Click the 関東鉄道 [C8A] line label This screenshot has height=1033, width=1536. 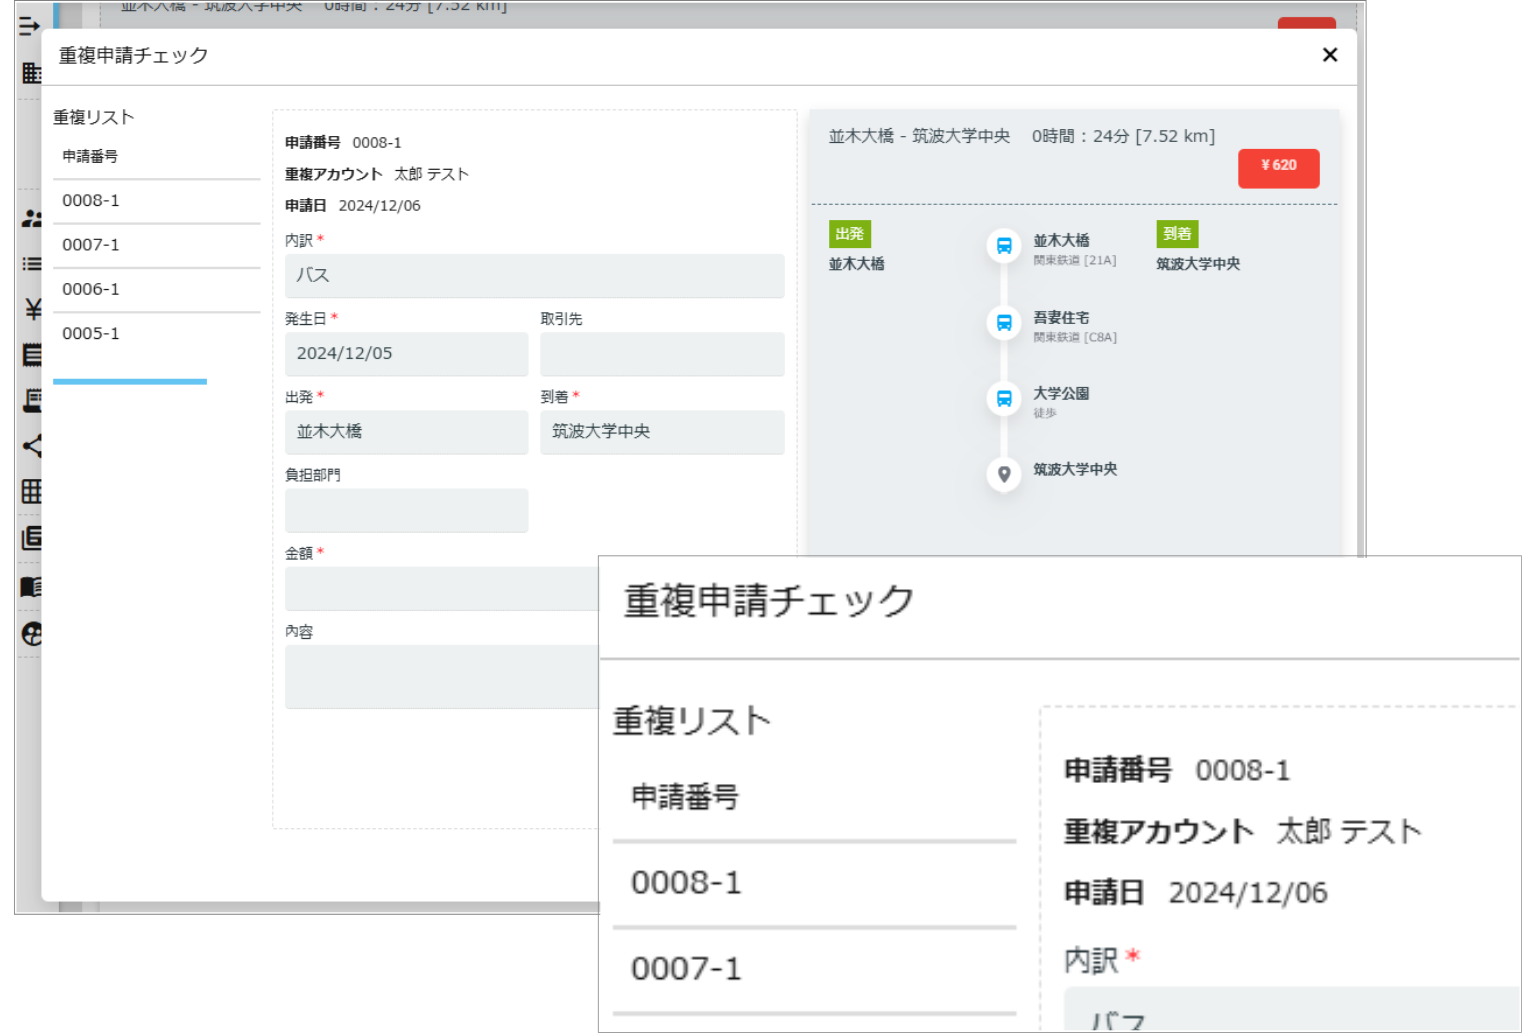(1075, 337)
